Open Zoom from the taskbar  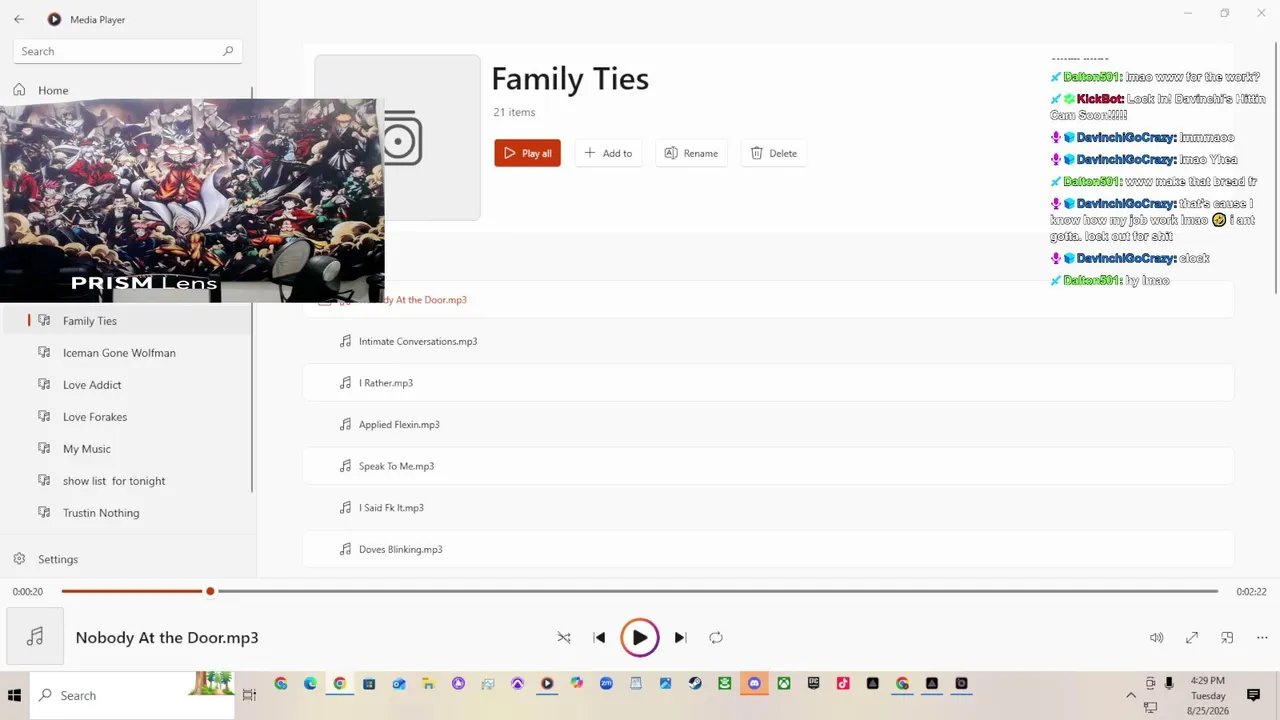click(x=606, y=684)
